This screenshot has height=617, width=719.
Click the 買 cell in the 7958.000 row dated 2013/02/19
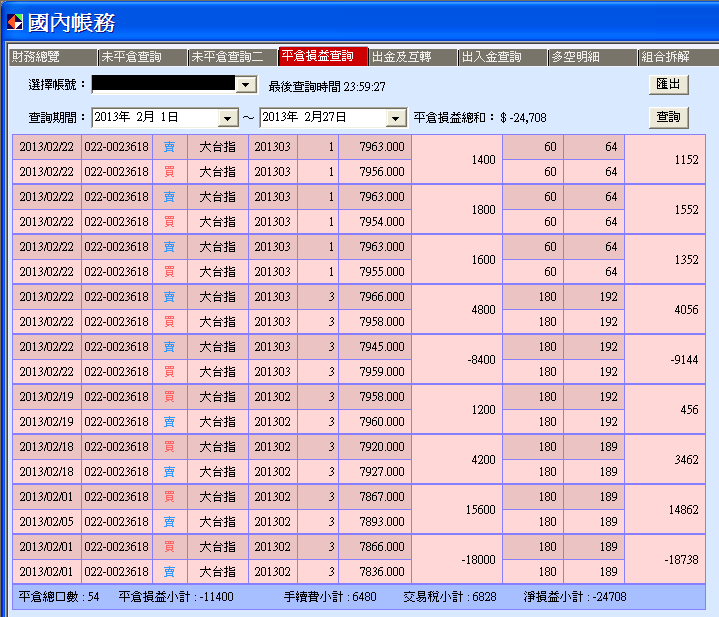coord(170,397)
